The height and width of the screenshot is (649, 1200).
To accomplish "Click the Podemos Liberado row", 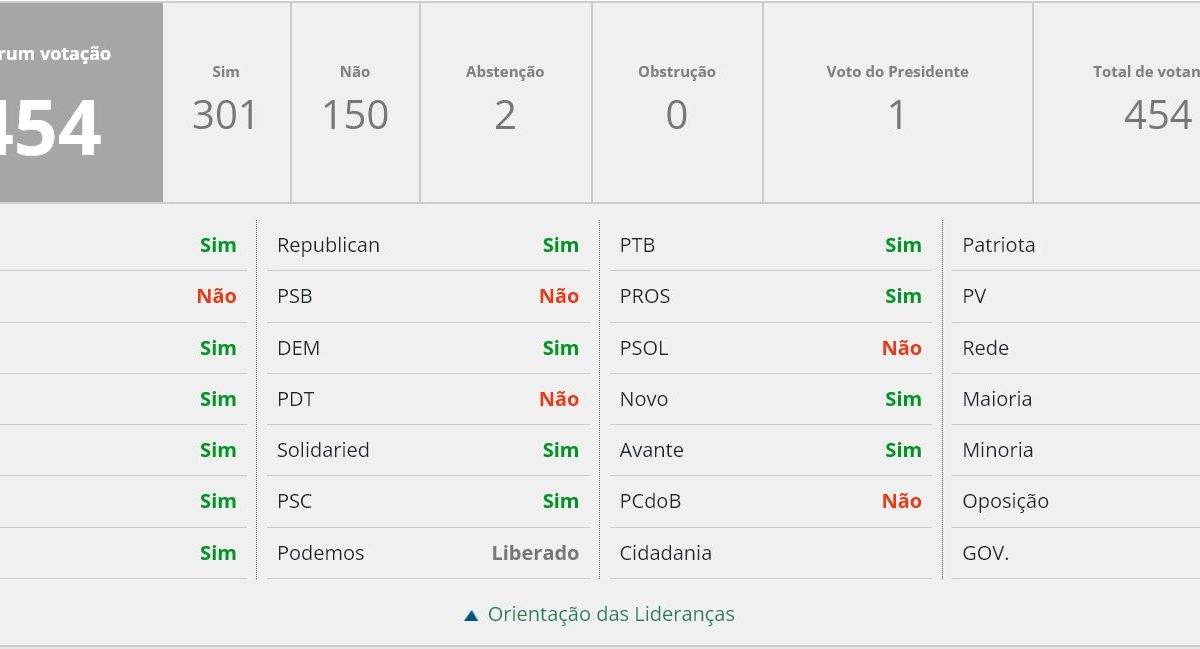I will (427, 553).
